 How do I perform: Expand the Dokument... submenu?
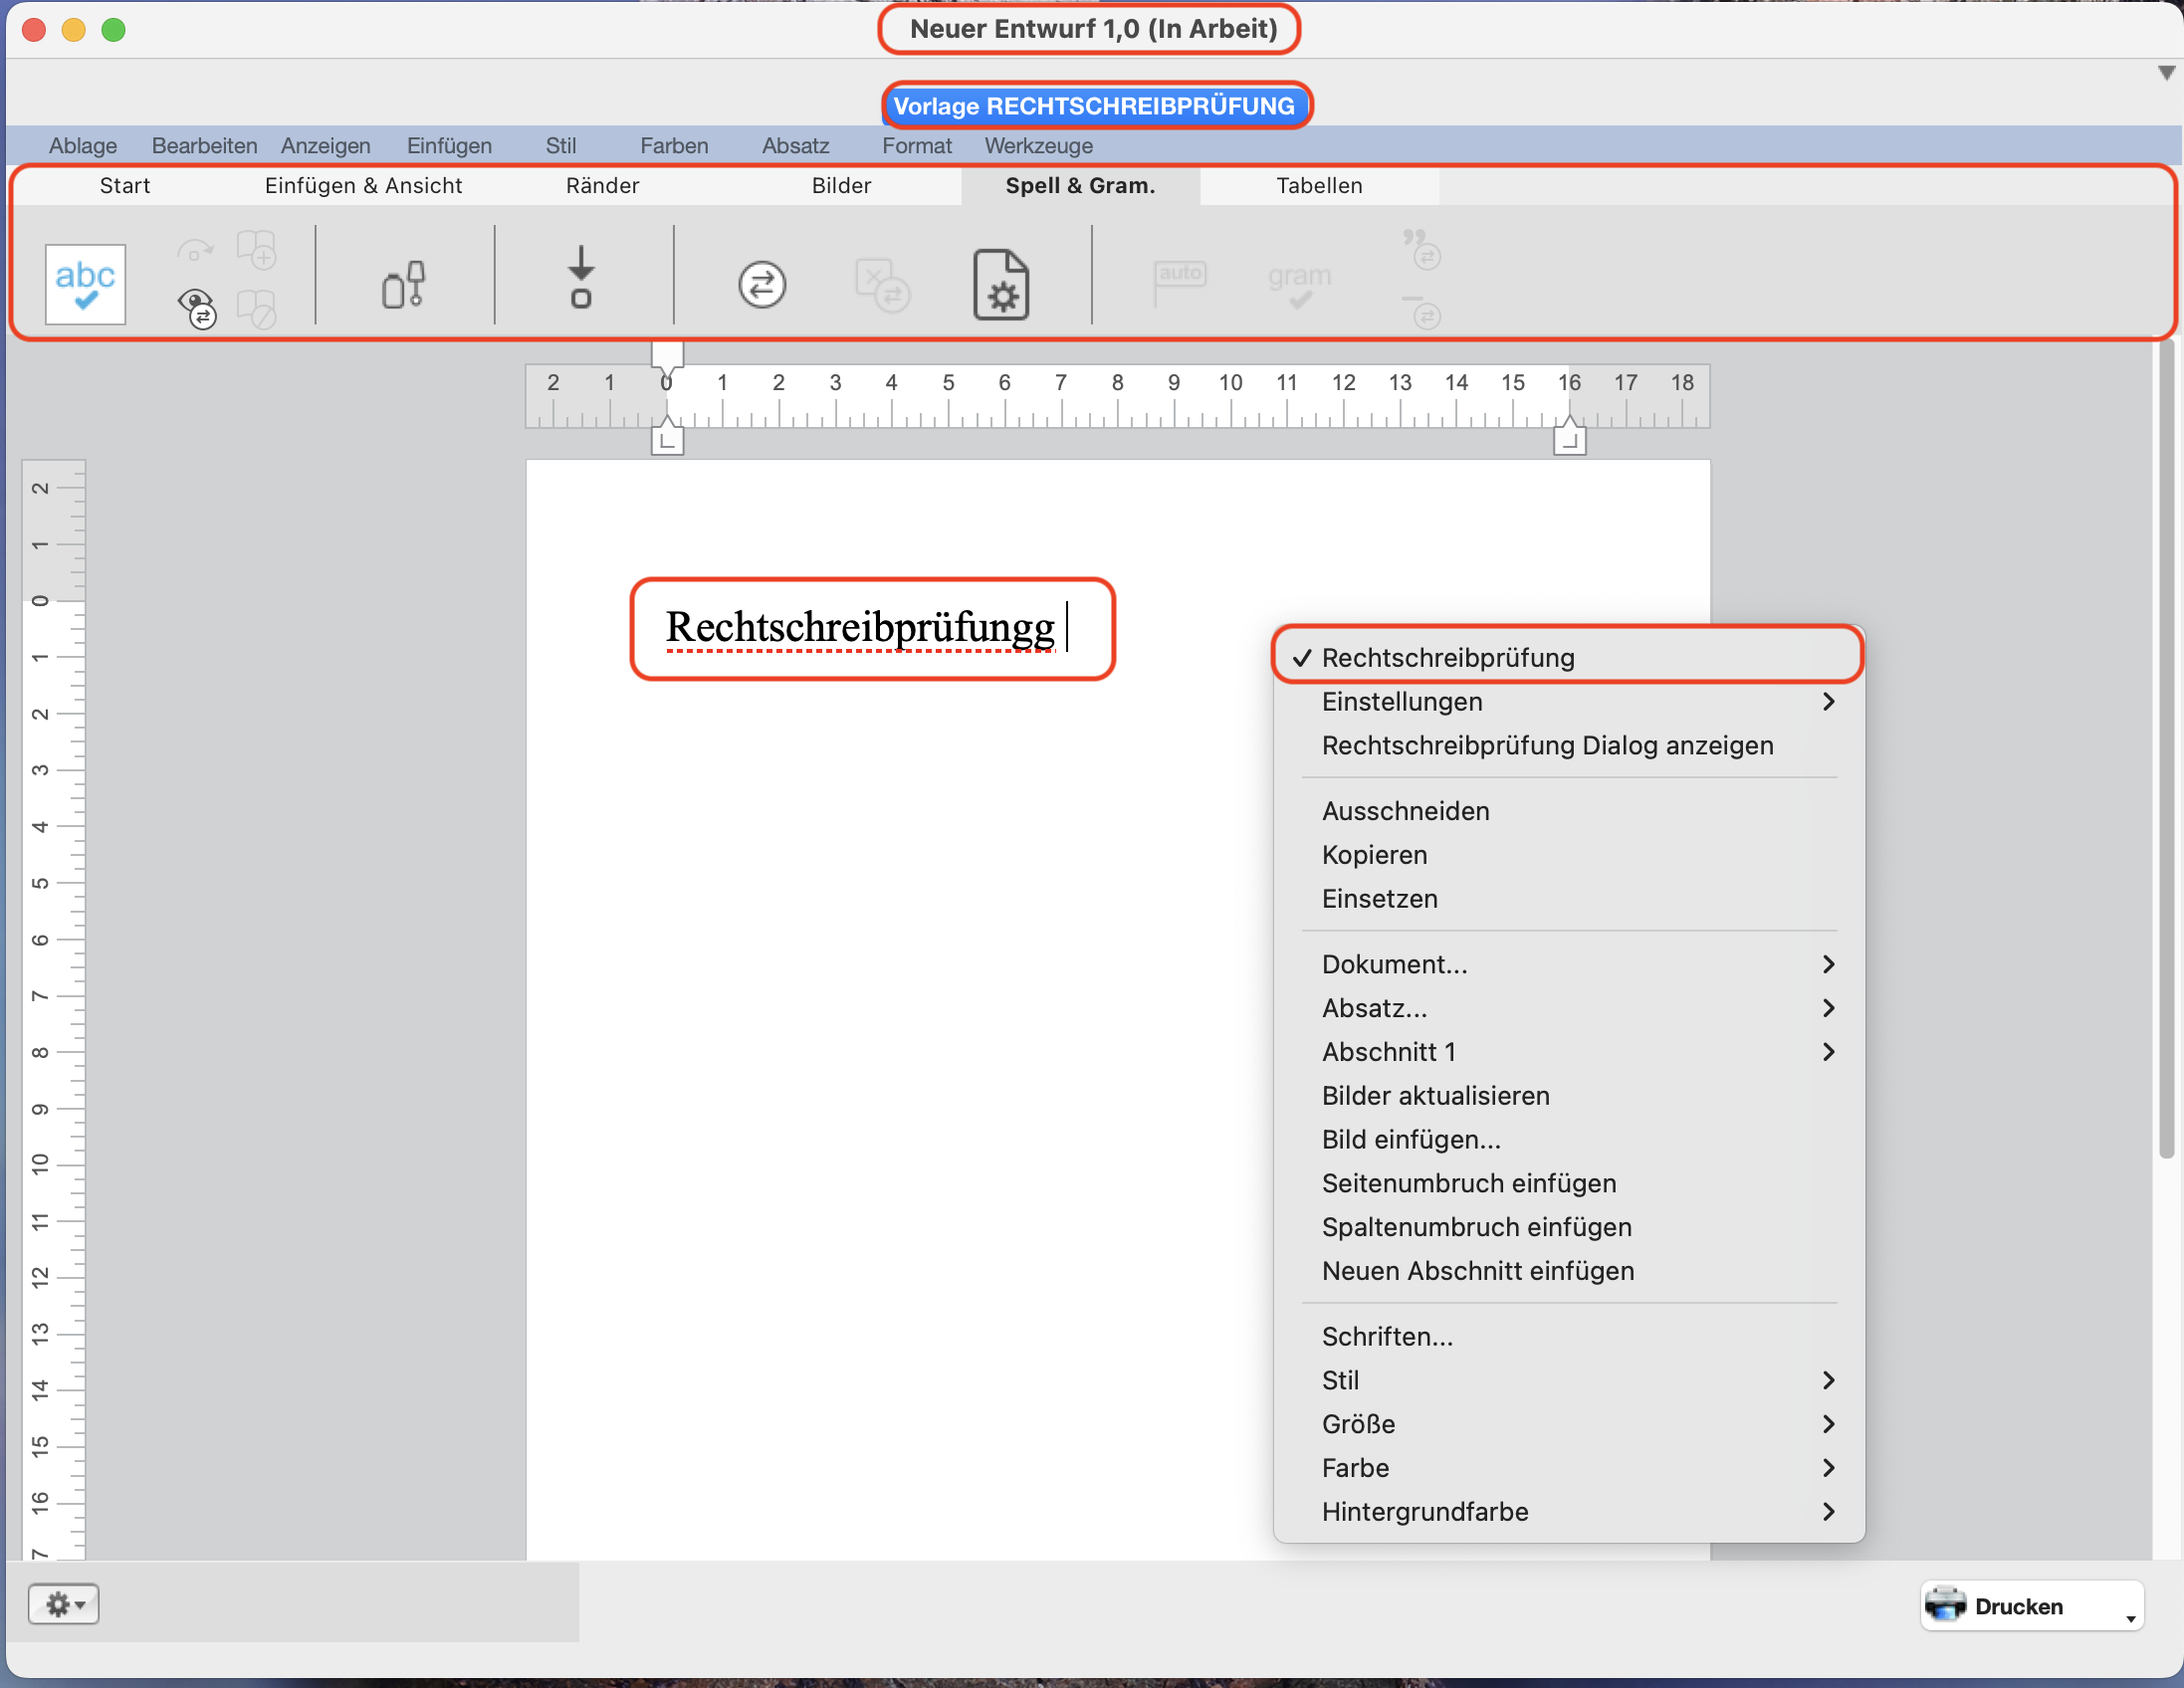(x=1568, y=963)
